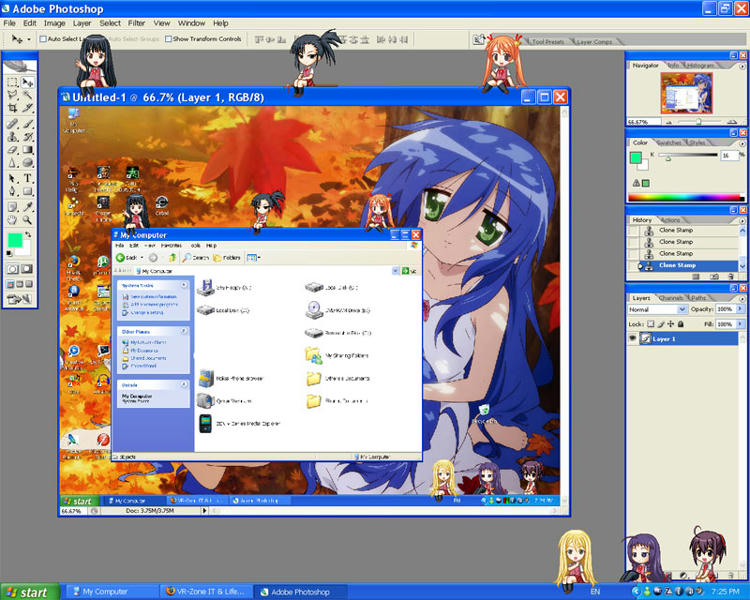The width and height of the screenshot is (750, 600).
Task: Toggle Auto Select Layer checkbox
Action: pos(43,39)
